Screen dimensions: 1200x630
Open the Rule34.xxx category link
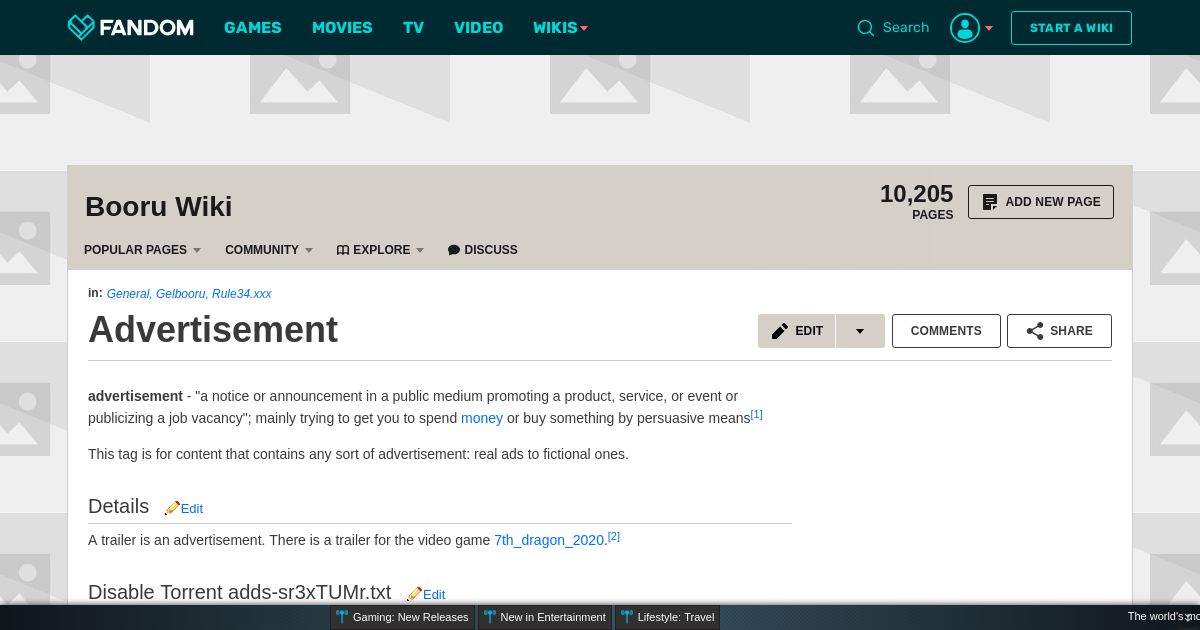pos(241,294)
